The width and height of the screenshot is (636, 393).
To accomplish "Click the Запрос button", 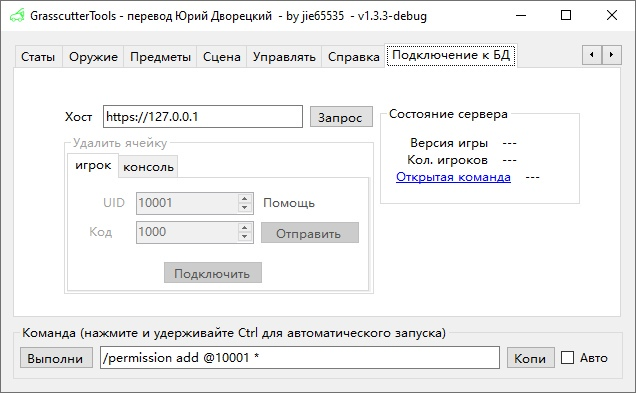I will [x=341, y=117].
